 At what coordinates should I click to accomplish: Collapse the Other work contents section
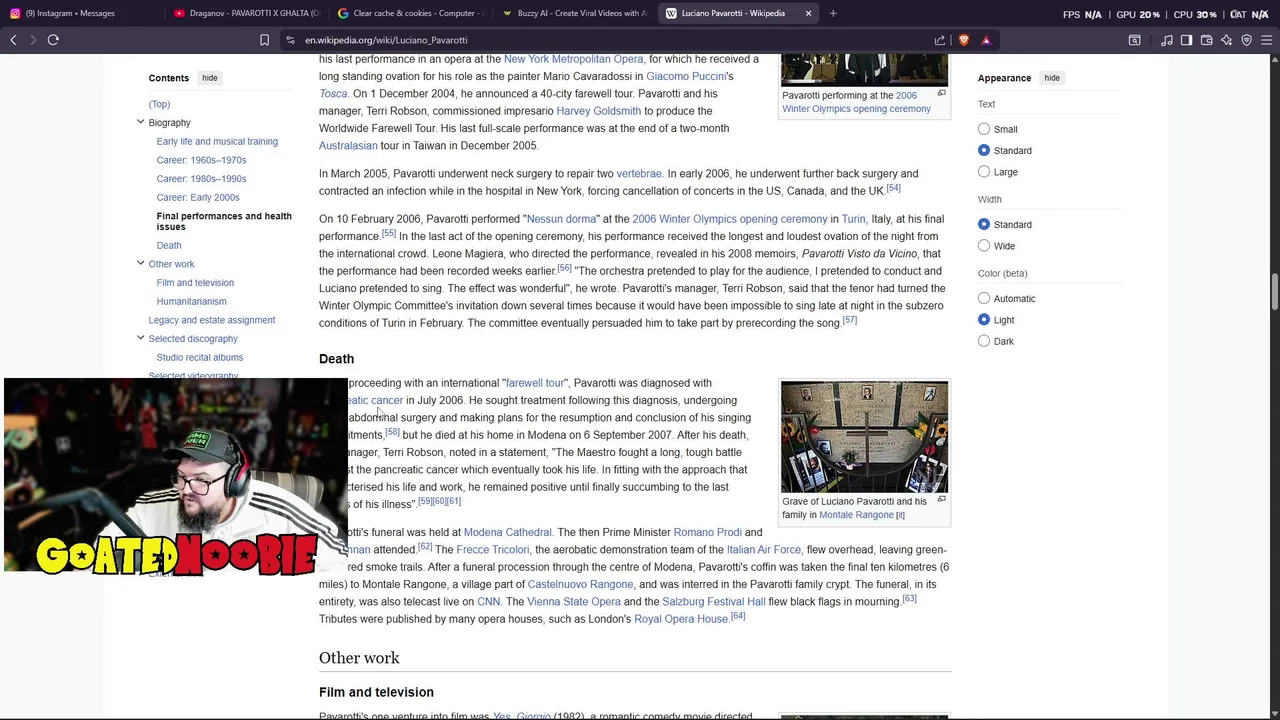[140, 263]
